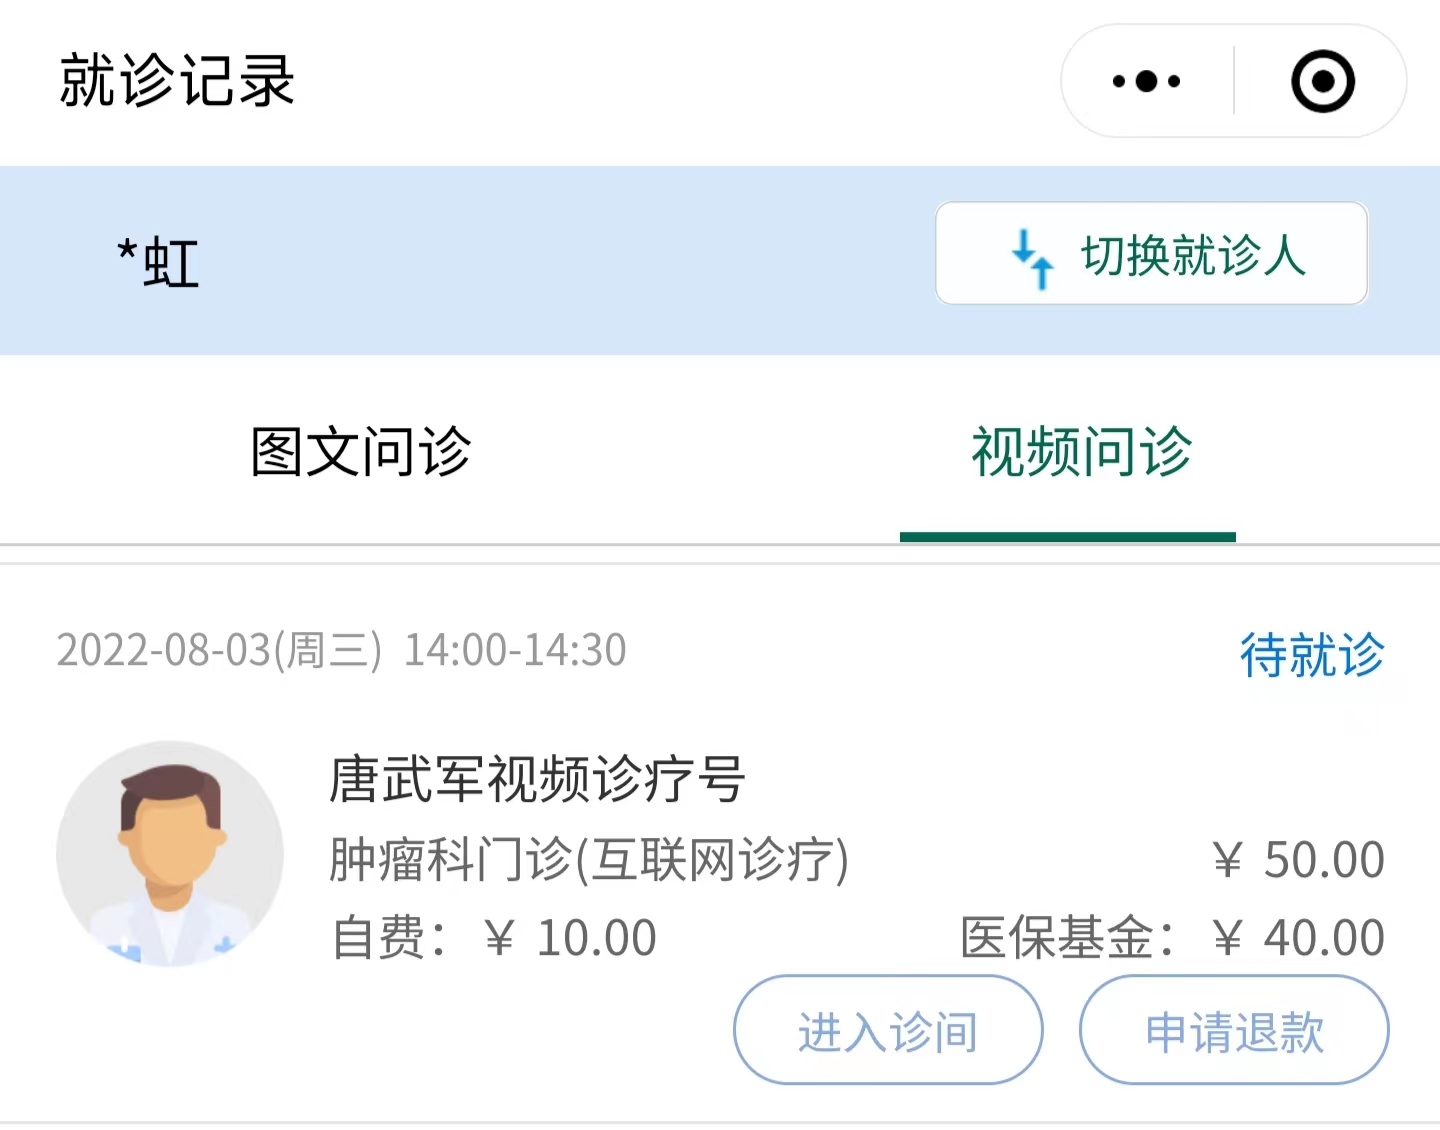1440x1130 pixels.
Task: Tap the 2022-08-03(周三) appointment date
Action: pos(219,650)
